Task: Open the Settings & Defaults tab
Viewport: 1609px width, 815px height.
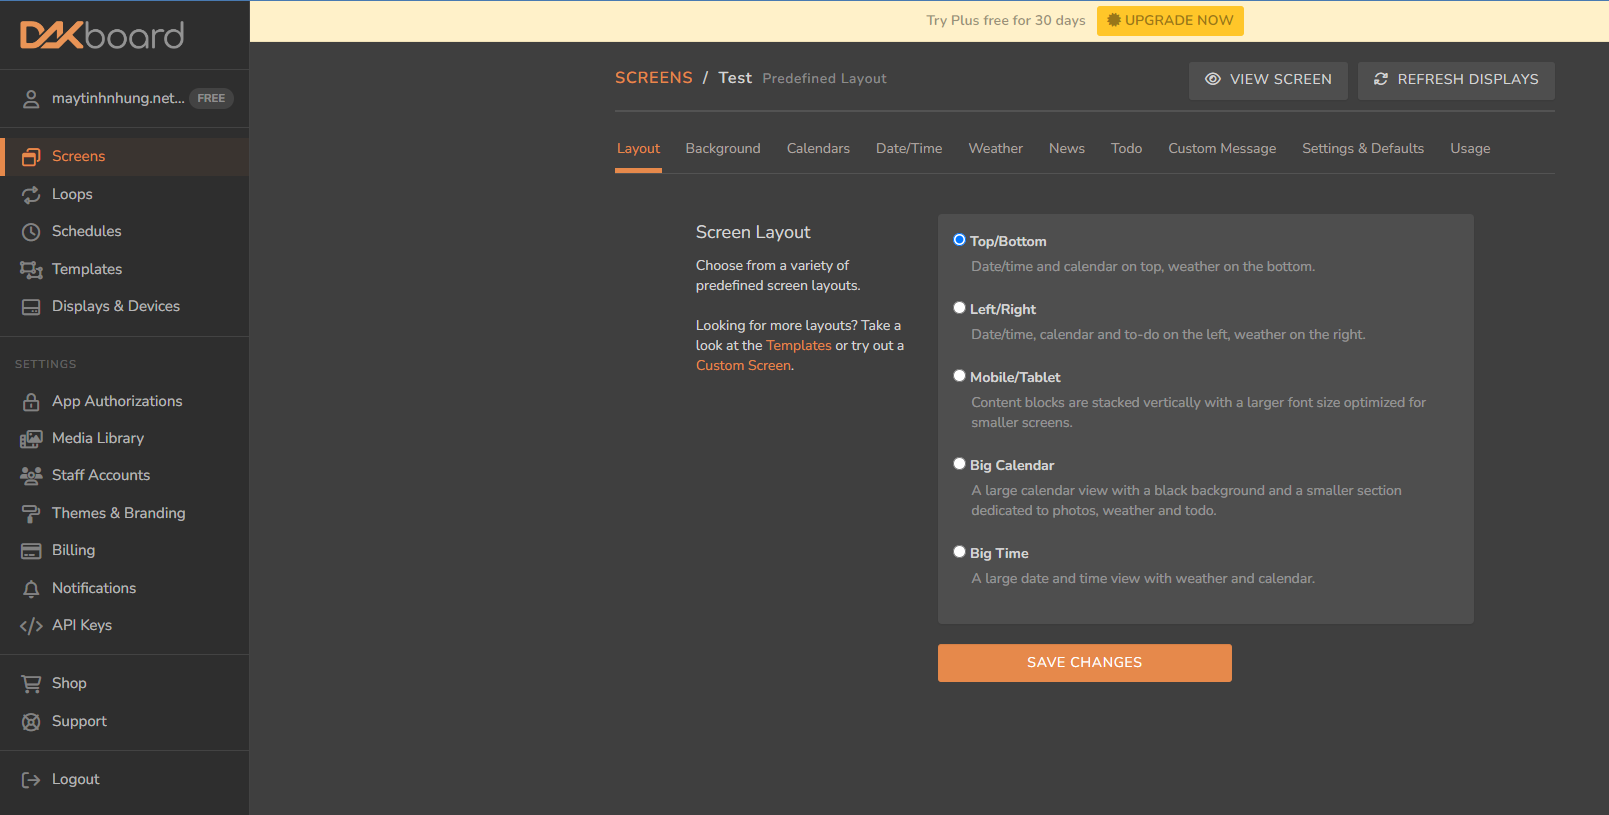Action: point(1363,148)
